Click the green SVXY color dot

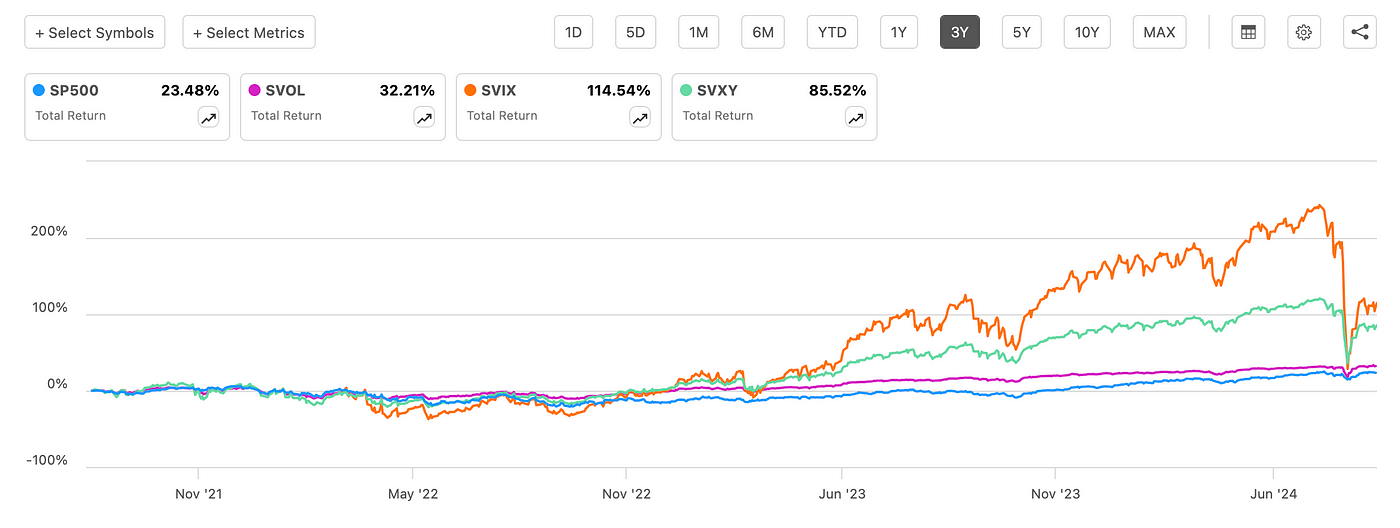coord(687,90)
